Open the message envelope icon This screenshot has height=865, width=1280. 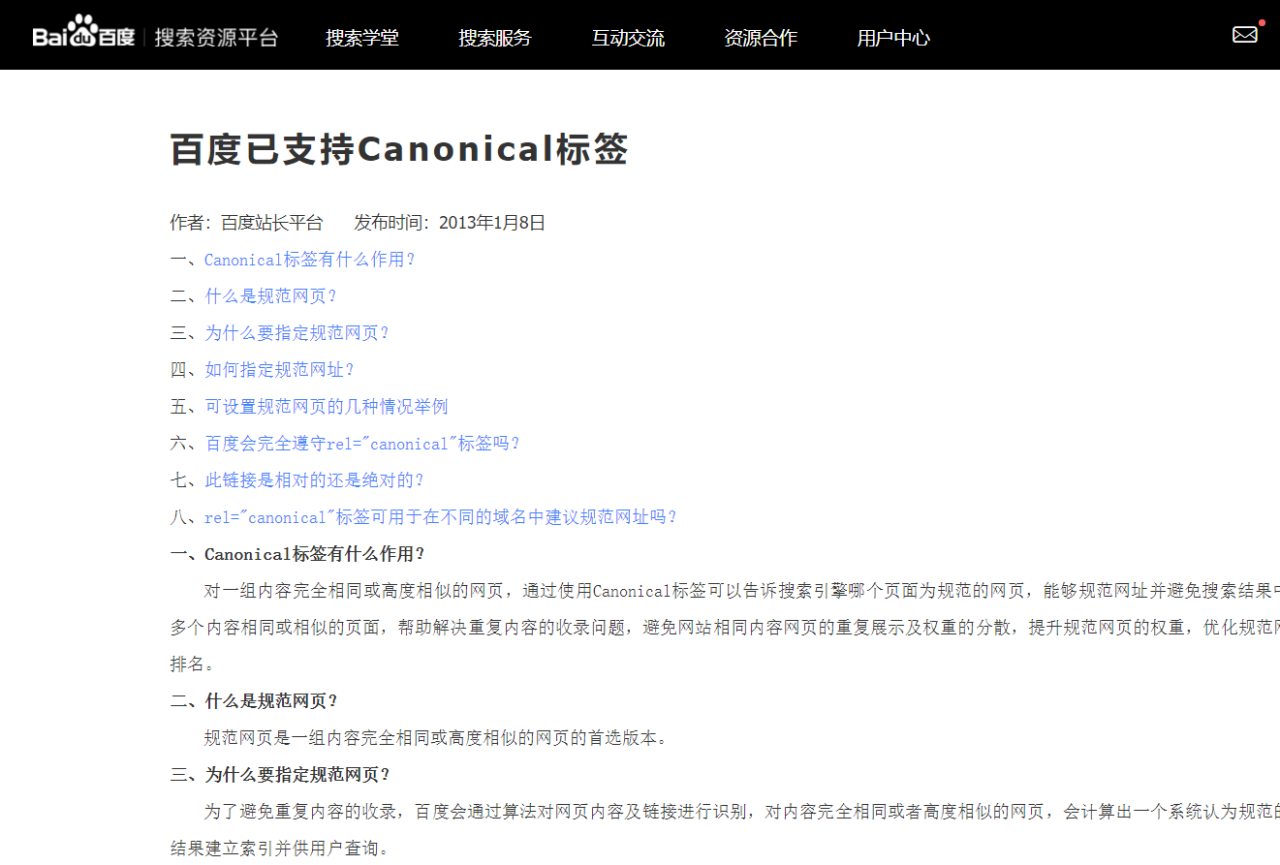tap(1244, 34)
